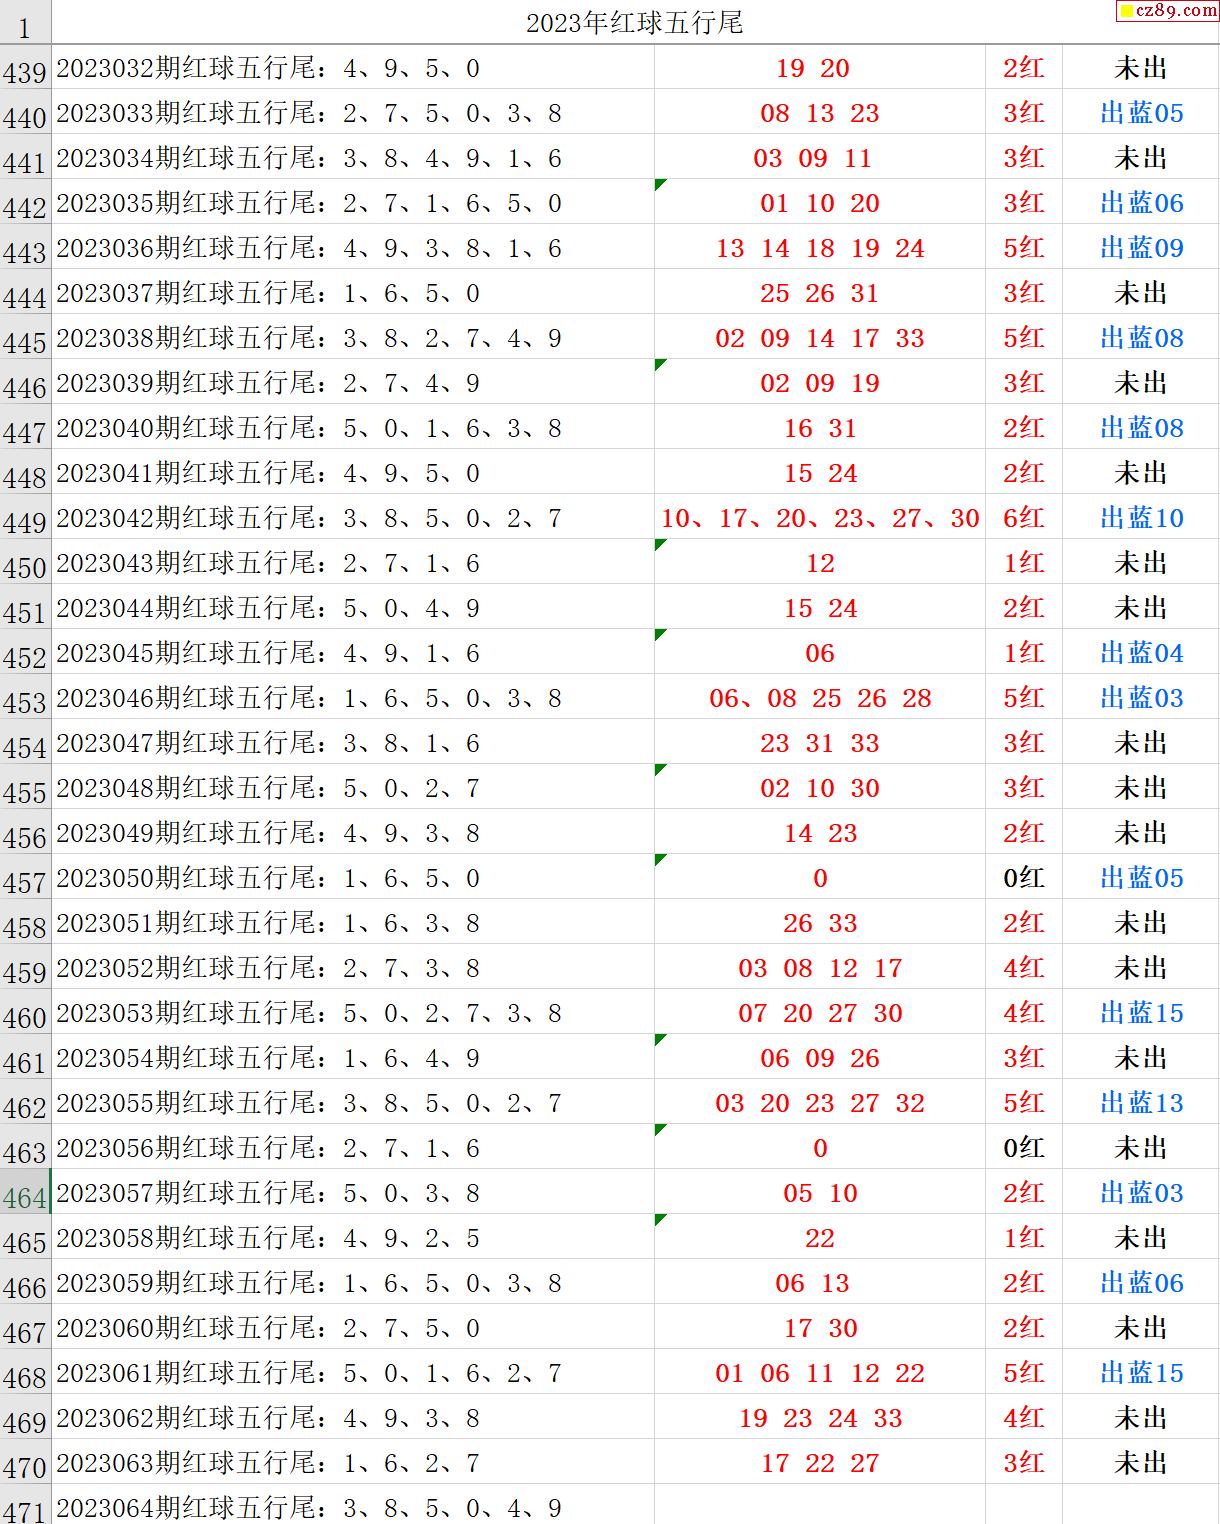Select row header 1
Viewport: 1220px width, 1524px height.
coord(25,27)
